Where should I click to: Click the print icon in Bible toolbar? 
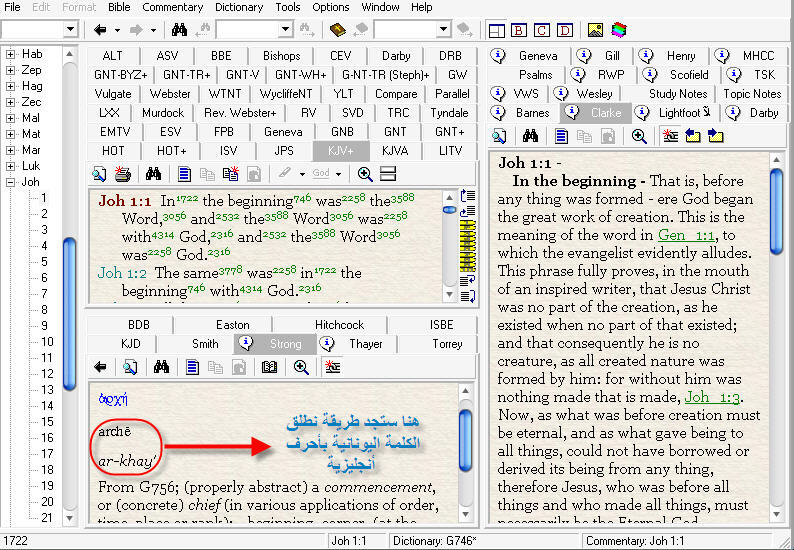tap(123, 174)
